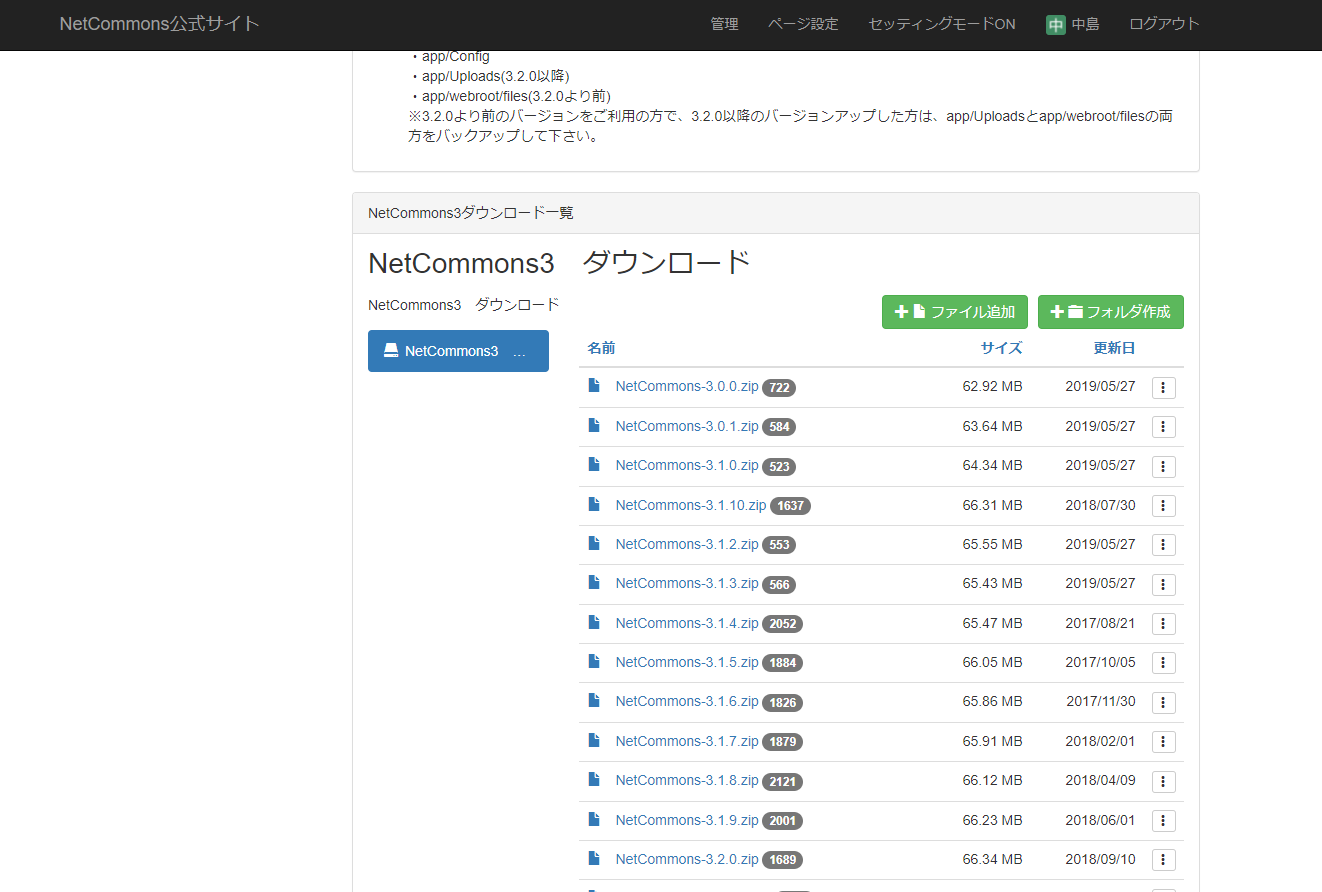Click the file icon beside NetCommons-3.0.1.zip

pyautogui.click(x=594, y=425)
